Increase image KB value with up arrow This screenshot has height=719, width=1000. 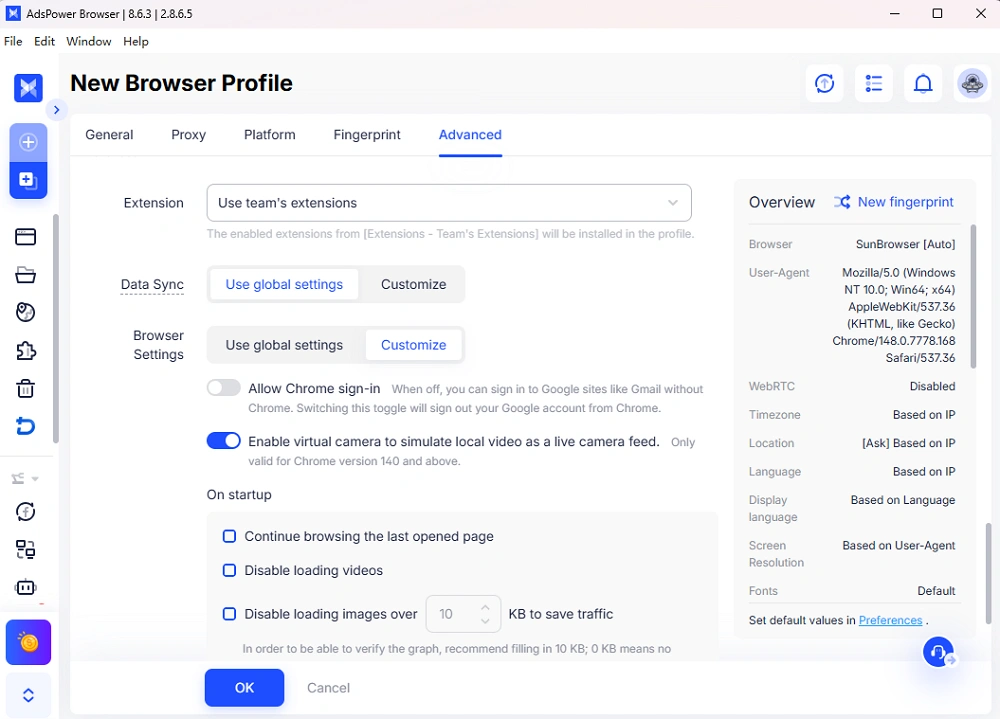(485, 607)
